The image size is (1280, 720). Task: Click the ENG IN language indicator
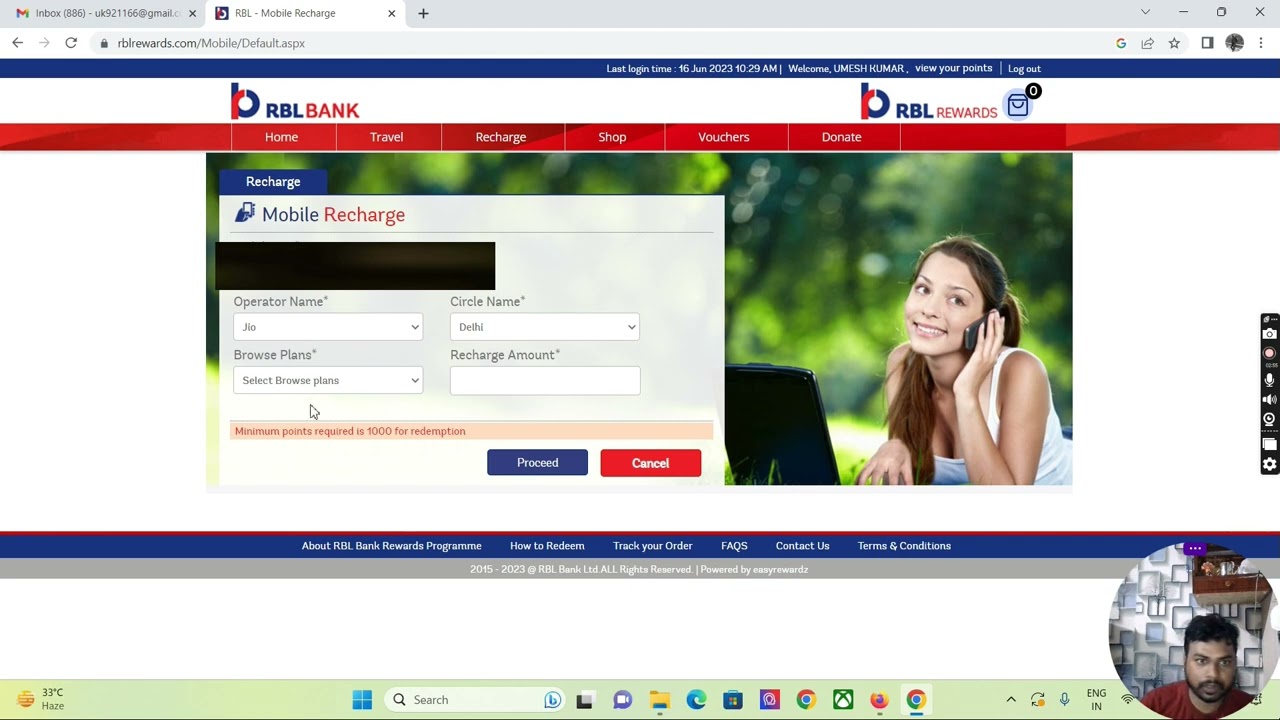pyautogui.click(x=1096, y=700)
